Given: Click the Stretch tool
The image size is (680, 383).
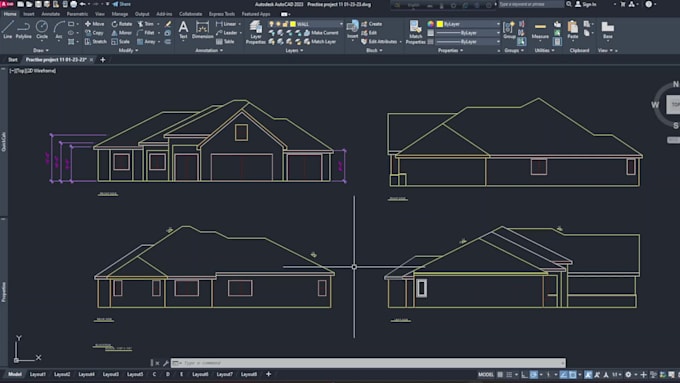Looking at the screenshot, I should click(x=95, y=42).
